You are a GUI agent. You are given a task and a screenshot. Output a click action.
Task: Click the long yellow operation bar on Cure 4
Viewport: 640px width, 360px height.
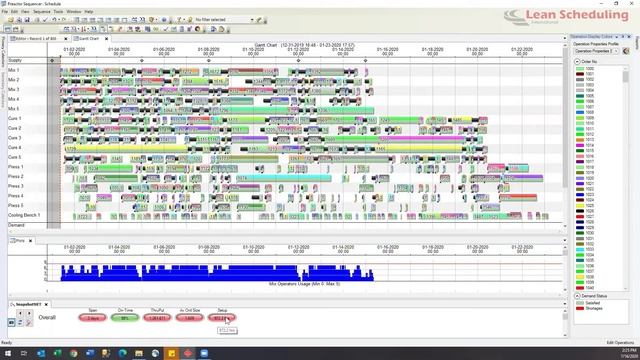126,149
